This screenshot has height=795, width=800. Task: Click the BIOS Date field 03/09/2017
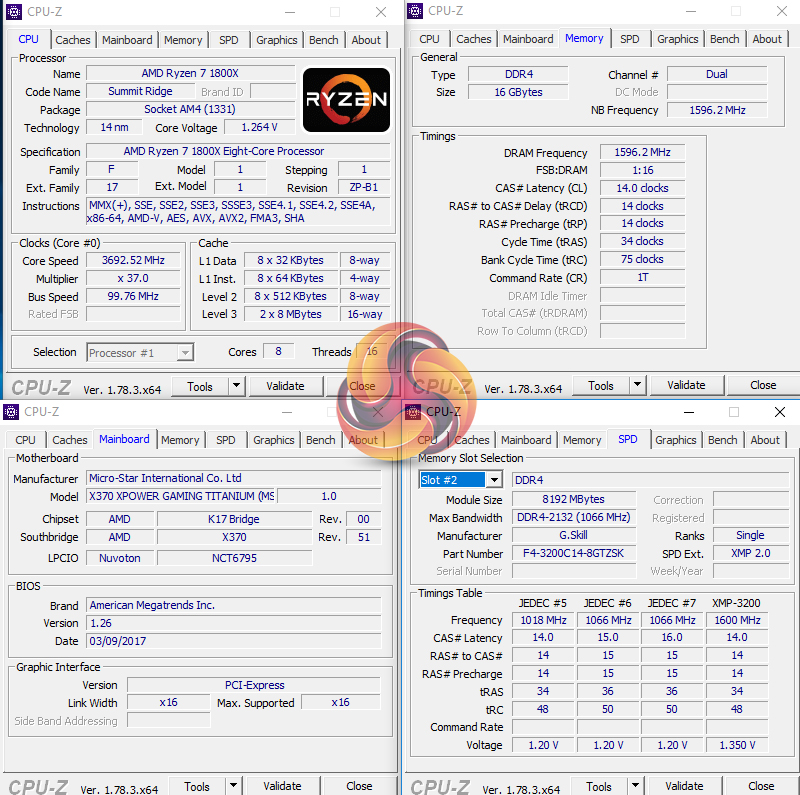tap(234, 641)
